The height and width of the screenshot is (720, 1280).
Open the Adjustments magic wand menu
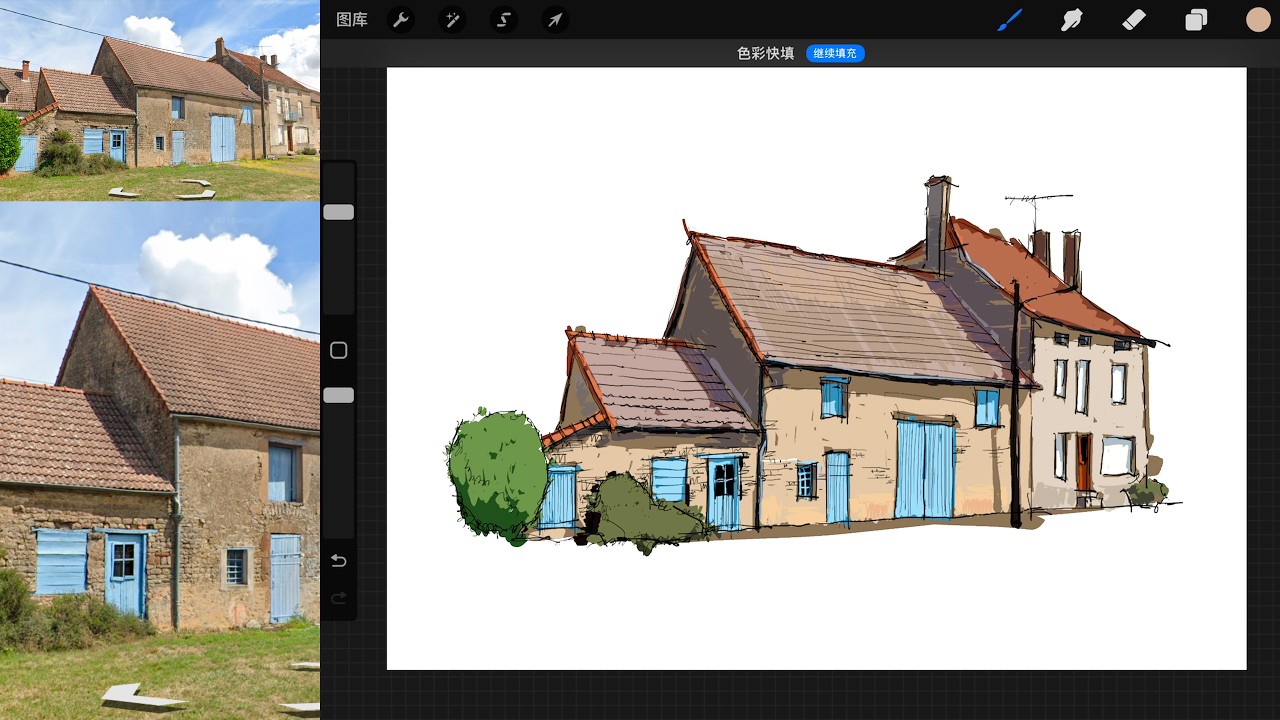click(452, 20)
